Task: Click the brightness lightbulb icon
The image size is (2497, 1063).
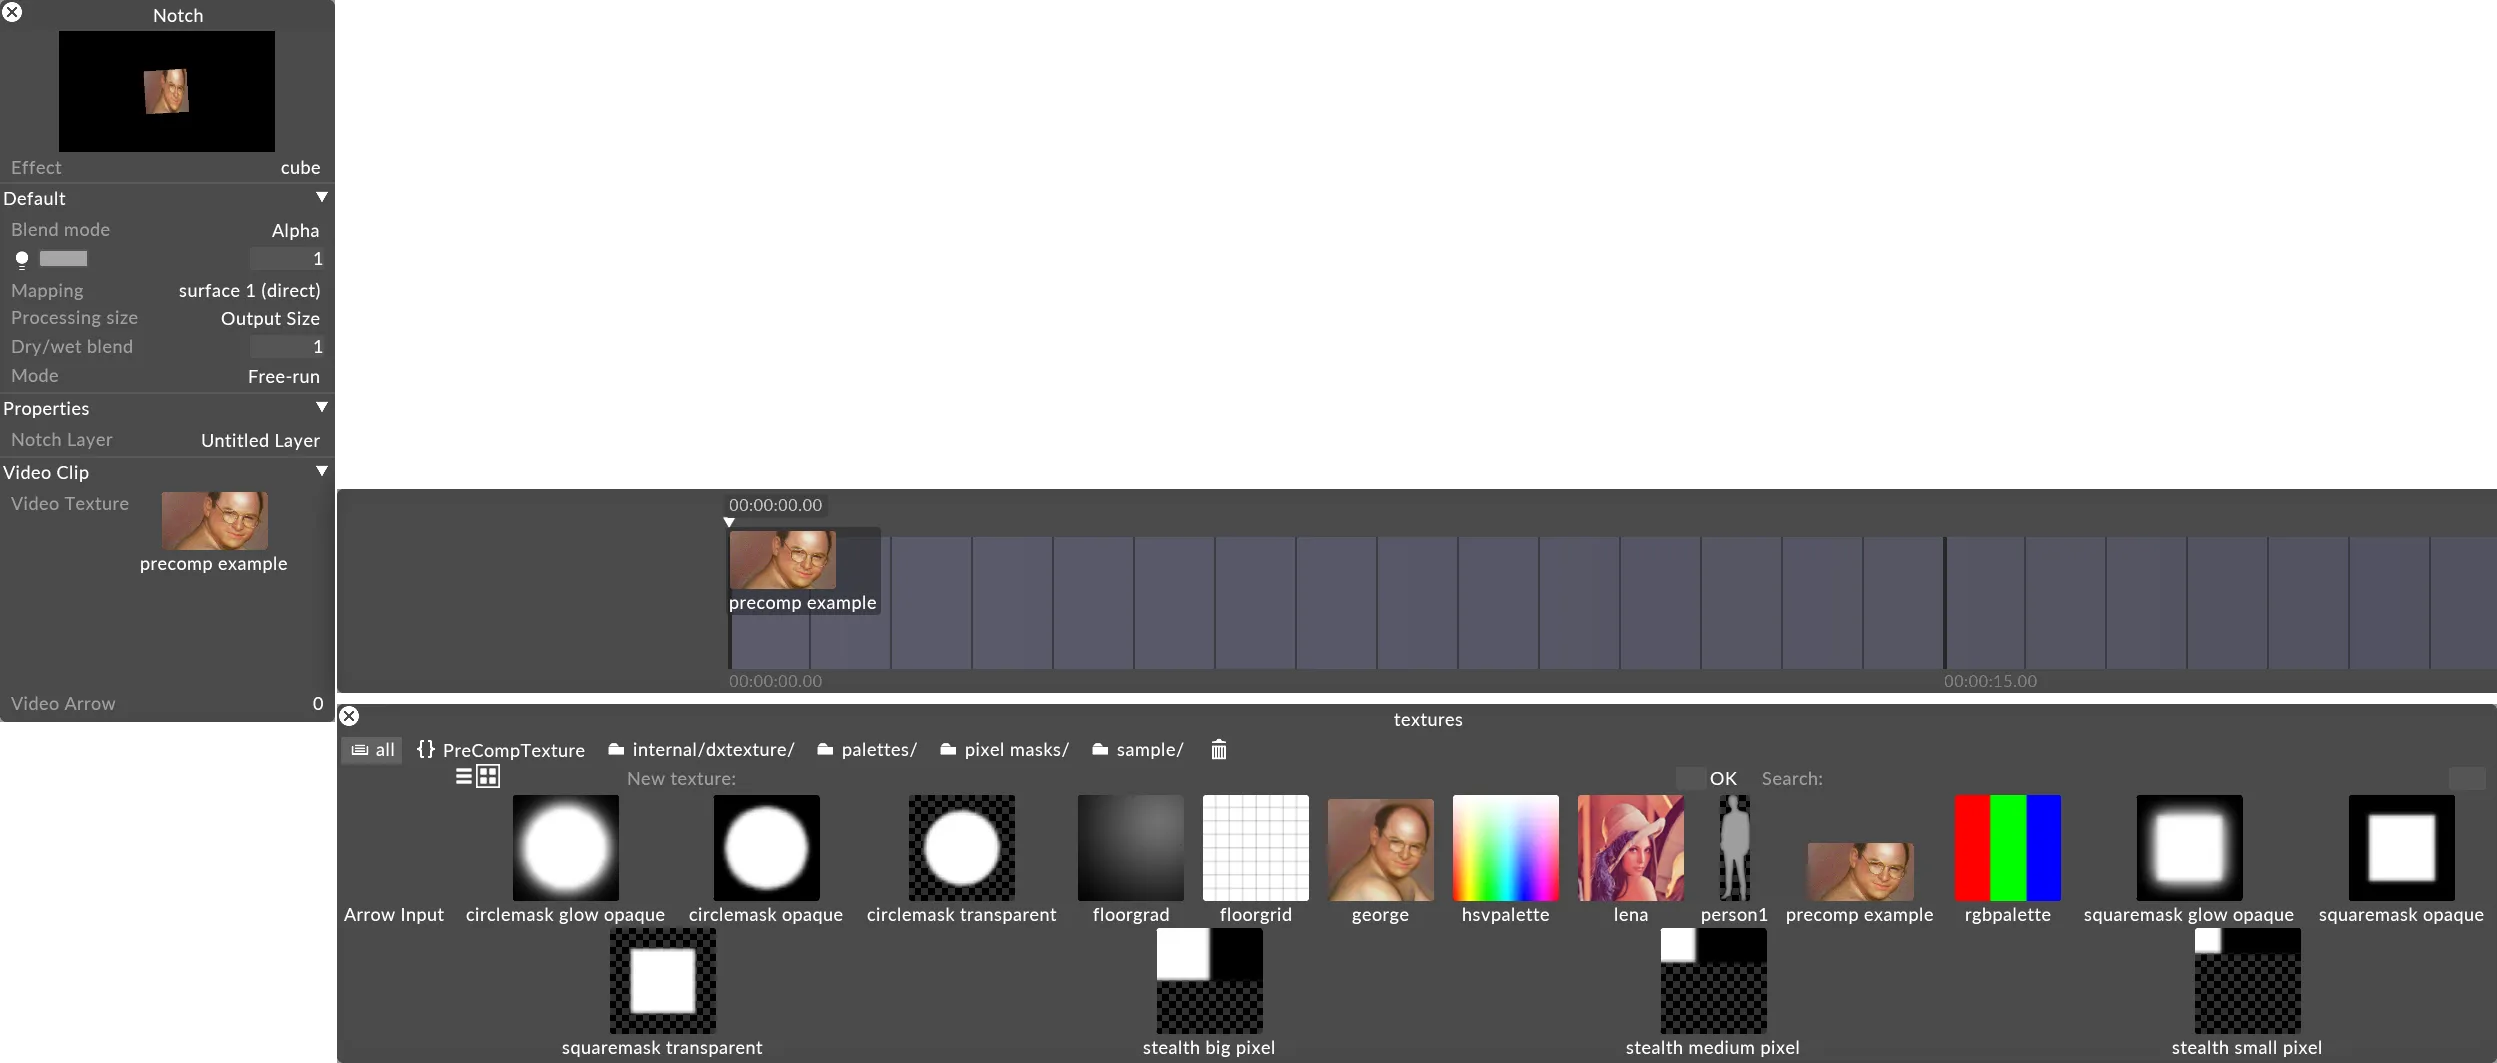Action: [22, 260]
